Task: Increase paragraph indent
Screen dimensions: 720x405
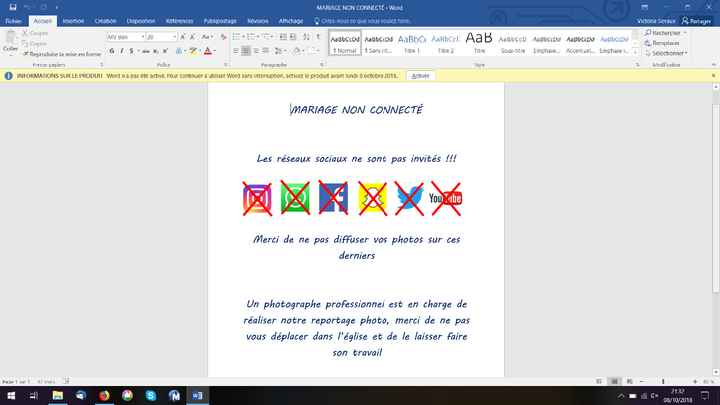Action: coord(293,37)
